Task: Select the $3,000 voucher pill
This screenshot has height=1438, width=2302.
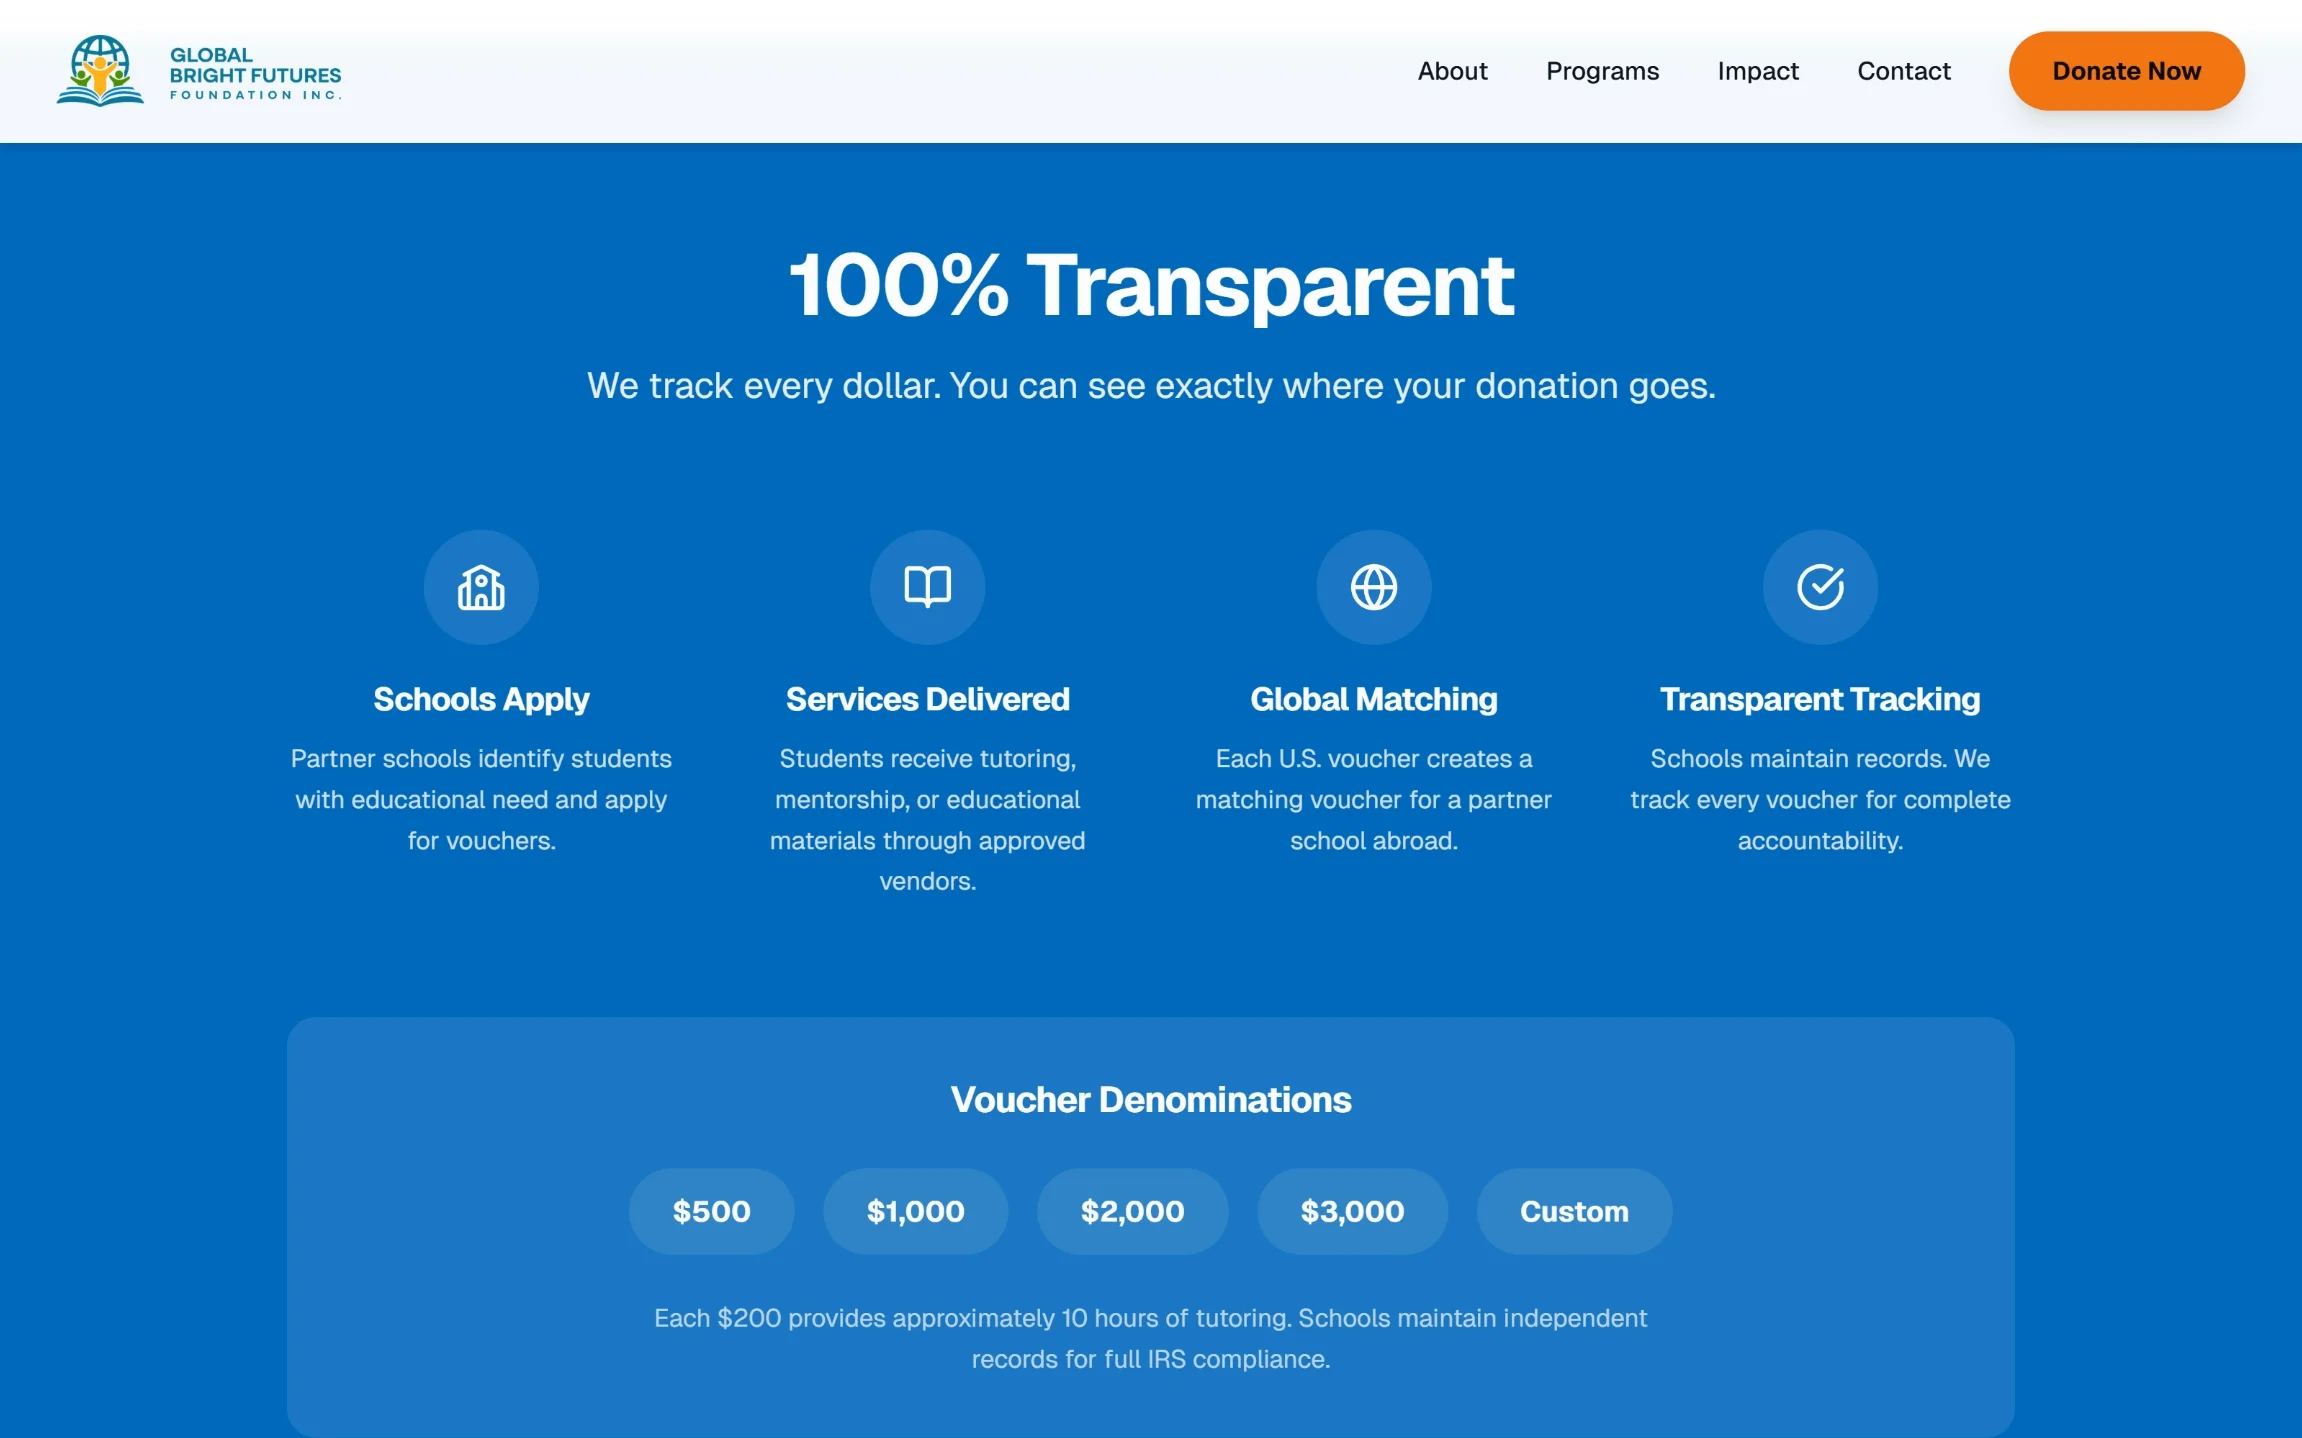Action: pyautogui.click(x=1352, y=1211)
